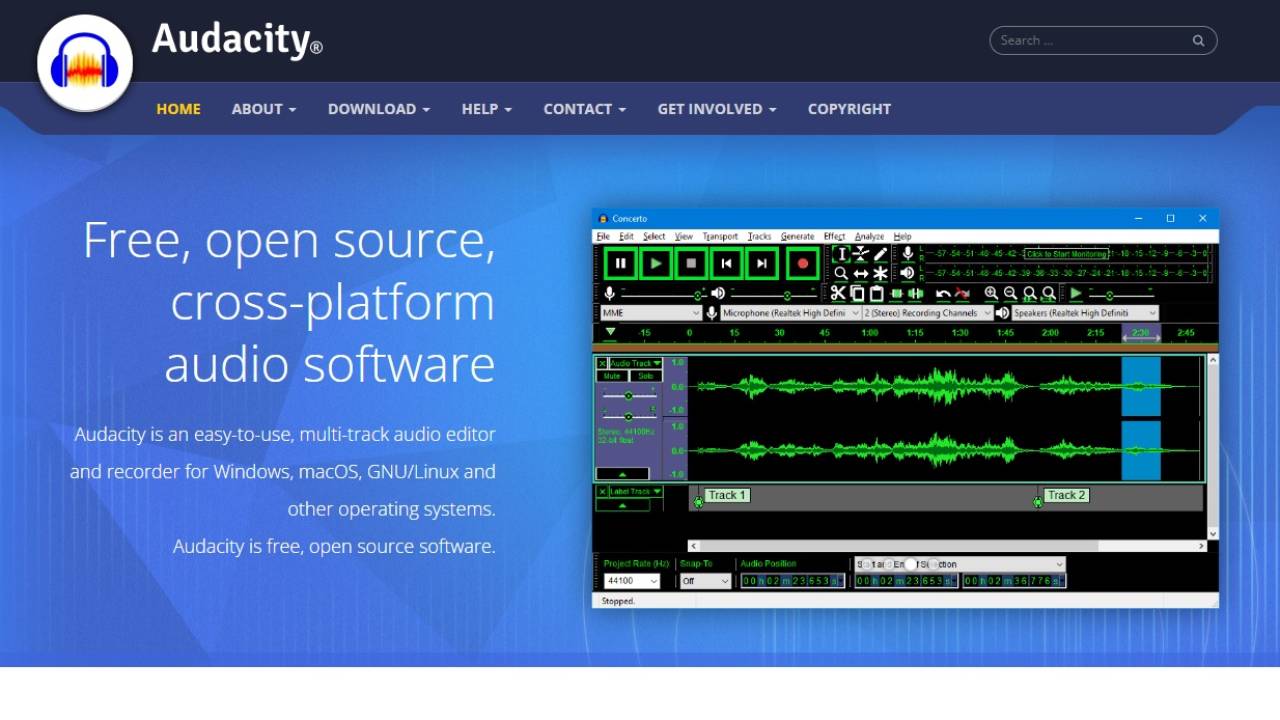
Task: Open the Transport menu
Action: (x=720, y=237)
